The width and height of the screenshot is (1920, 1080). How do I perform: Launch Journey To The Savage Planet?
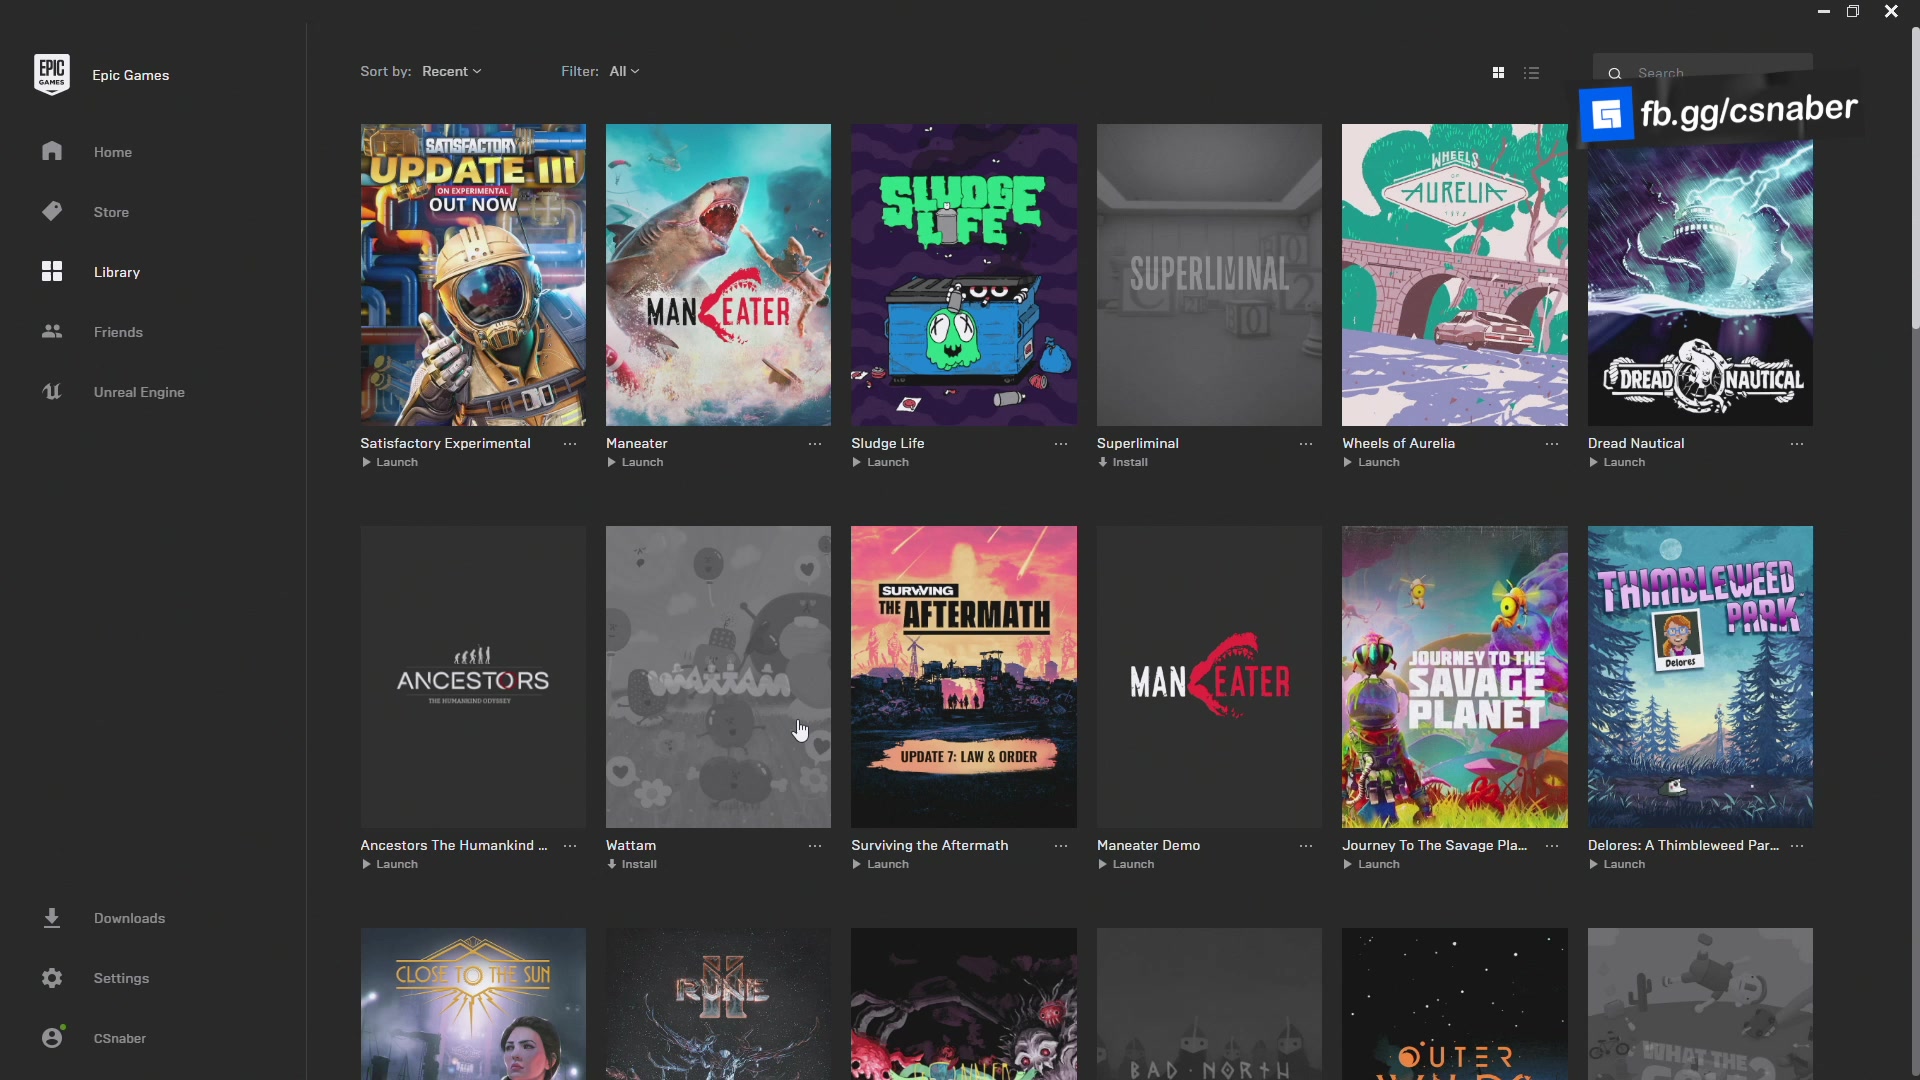(x=1372, y=864)
